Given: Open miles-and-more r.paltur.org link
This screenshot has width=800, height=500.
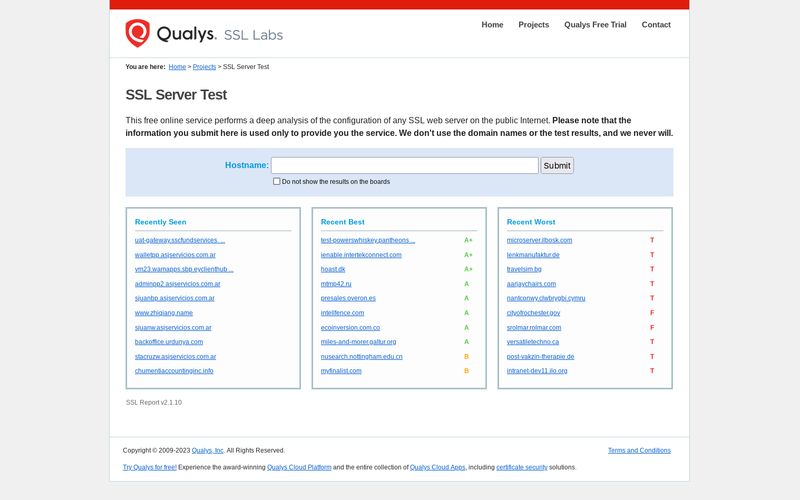Looking at the screenshot, I should 358,342.
